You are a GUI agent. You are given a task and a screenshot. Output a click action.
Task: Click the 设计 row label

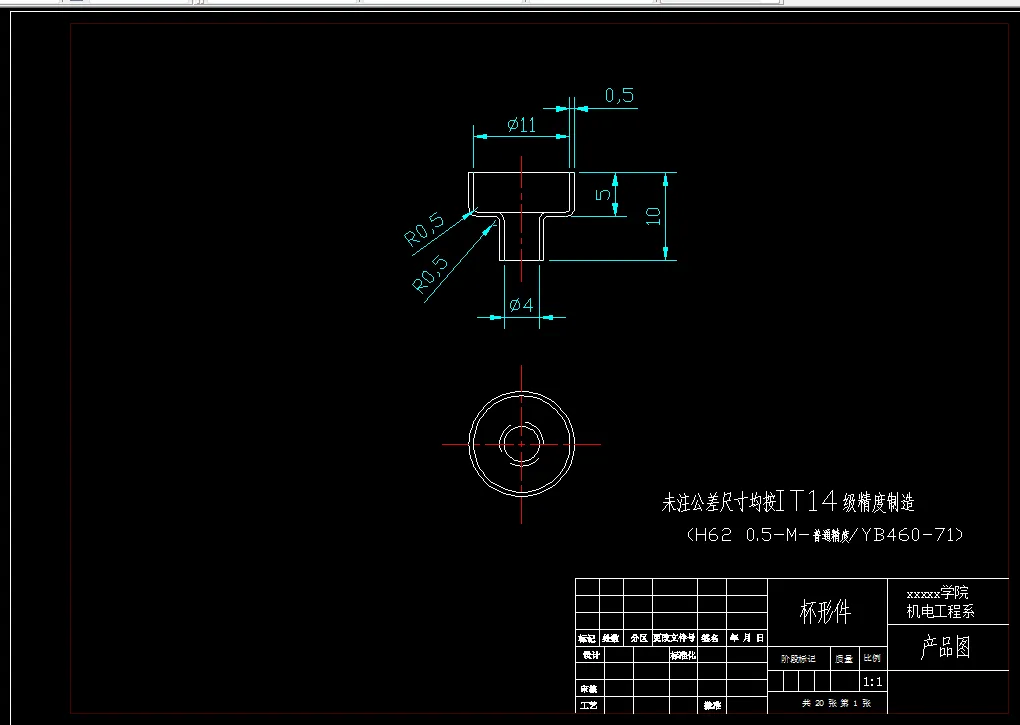tap(590, 655)
